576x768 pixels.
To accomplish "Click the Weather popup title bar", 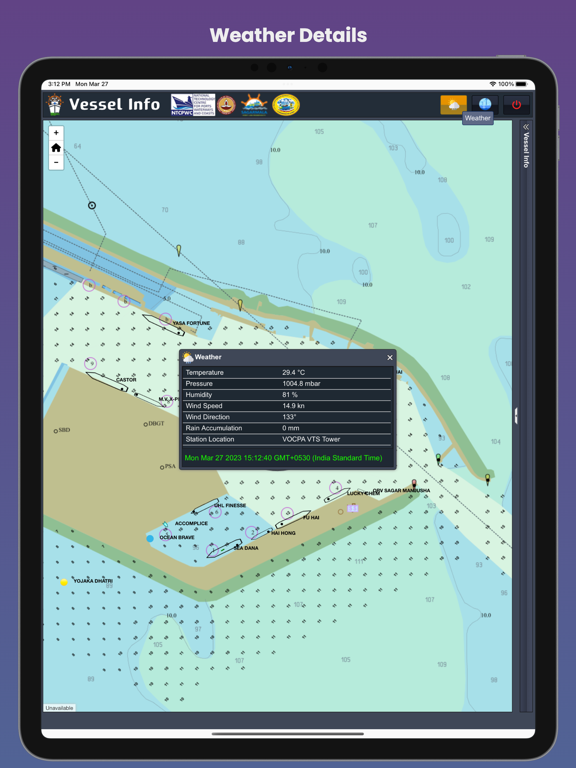I will pyautogui.click(x=288, y=358).
